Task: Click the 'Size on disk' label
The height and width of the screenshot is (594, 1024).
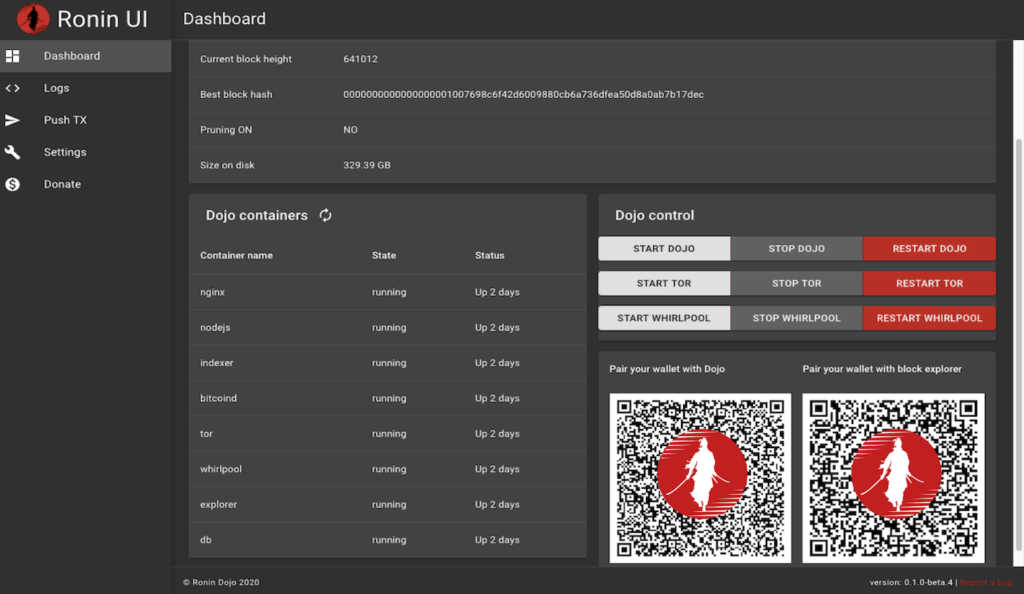Action: [x=227, y=165]
